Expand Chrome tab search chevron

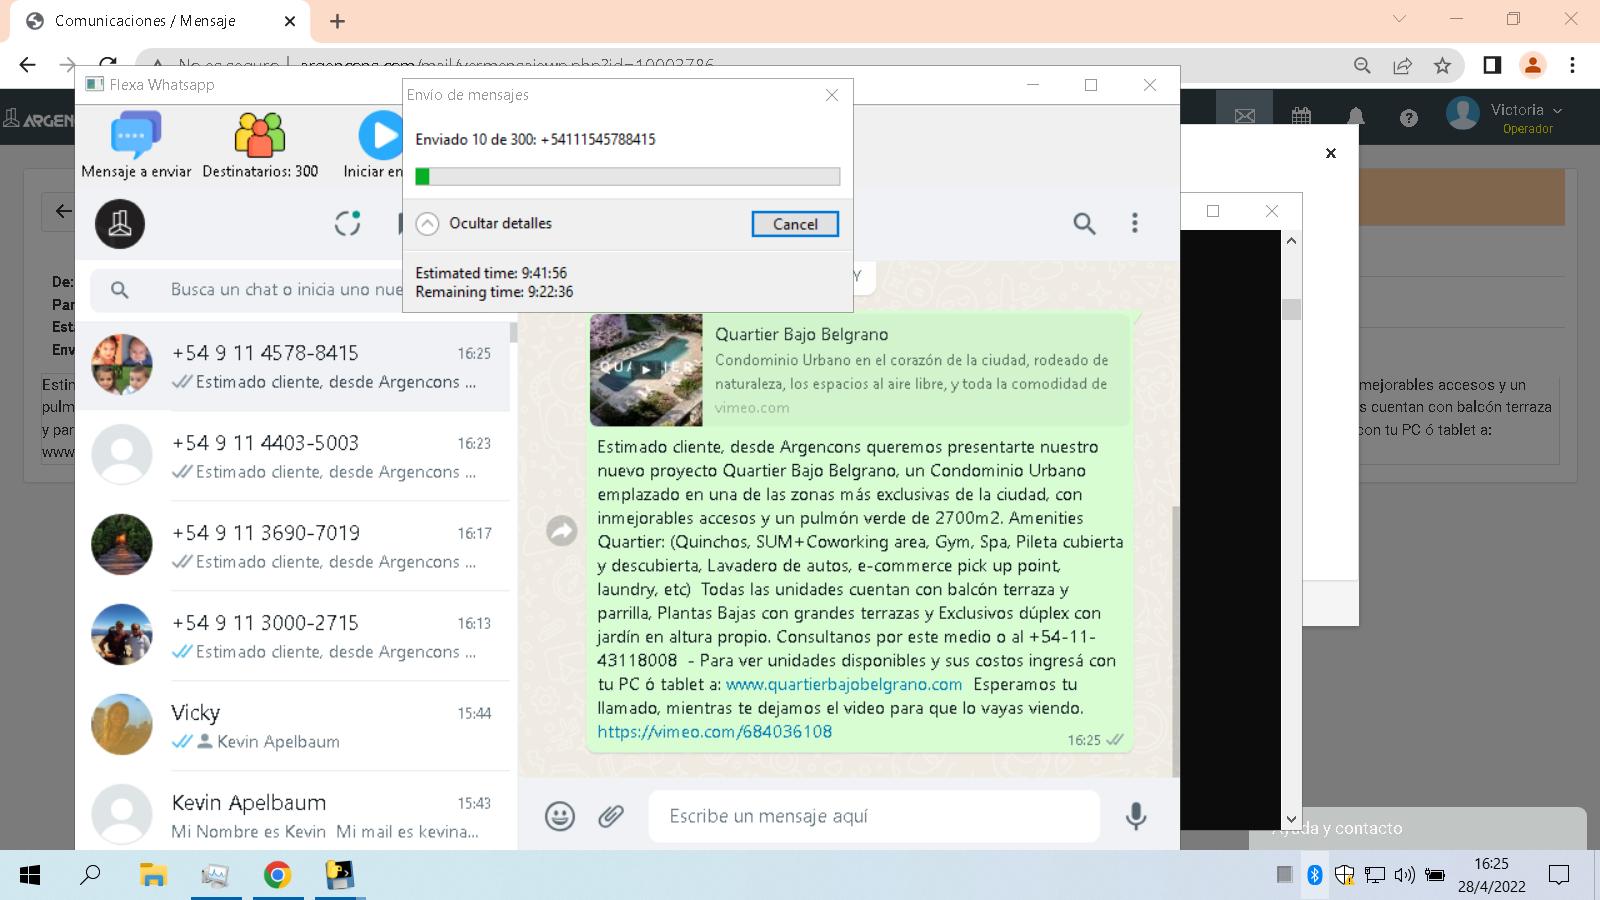coord(1399,19)
